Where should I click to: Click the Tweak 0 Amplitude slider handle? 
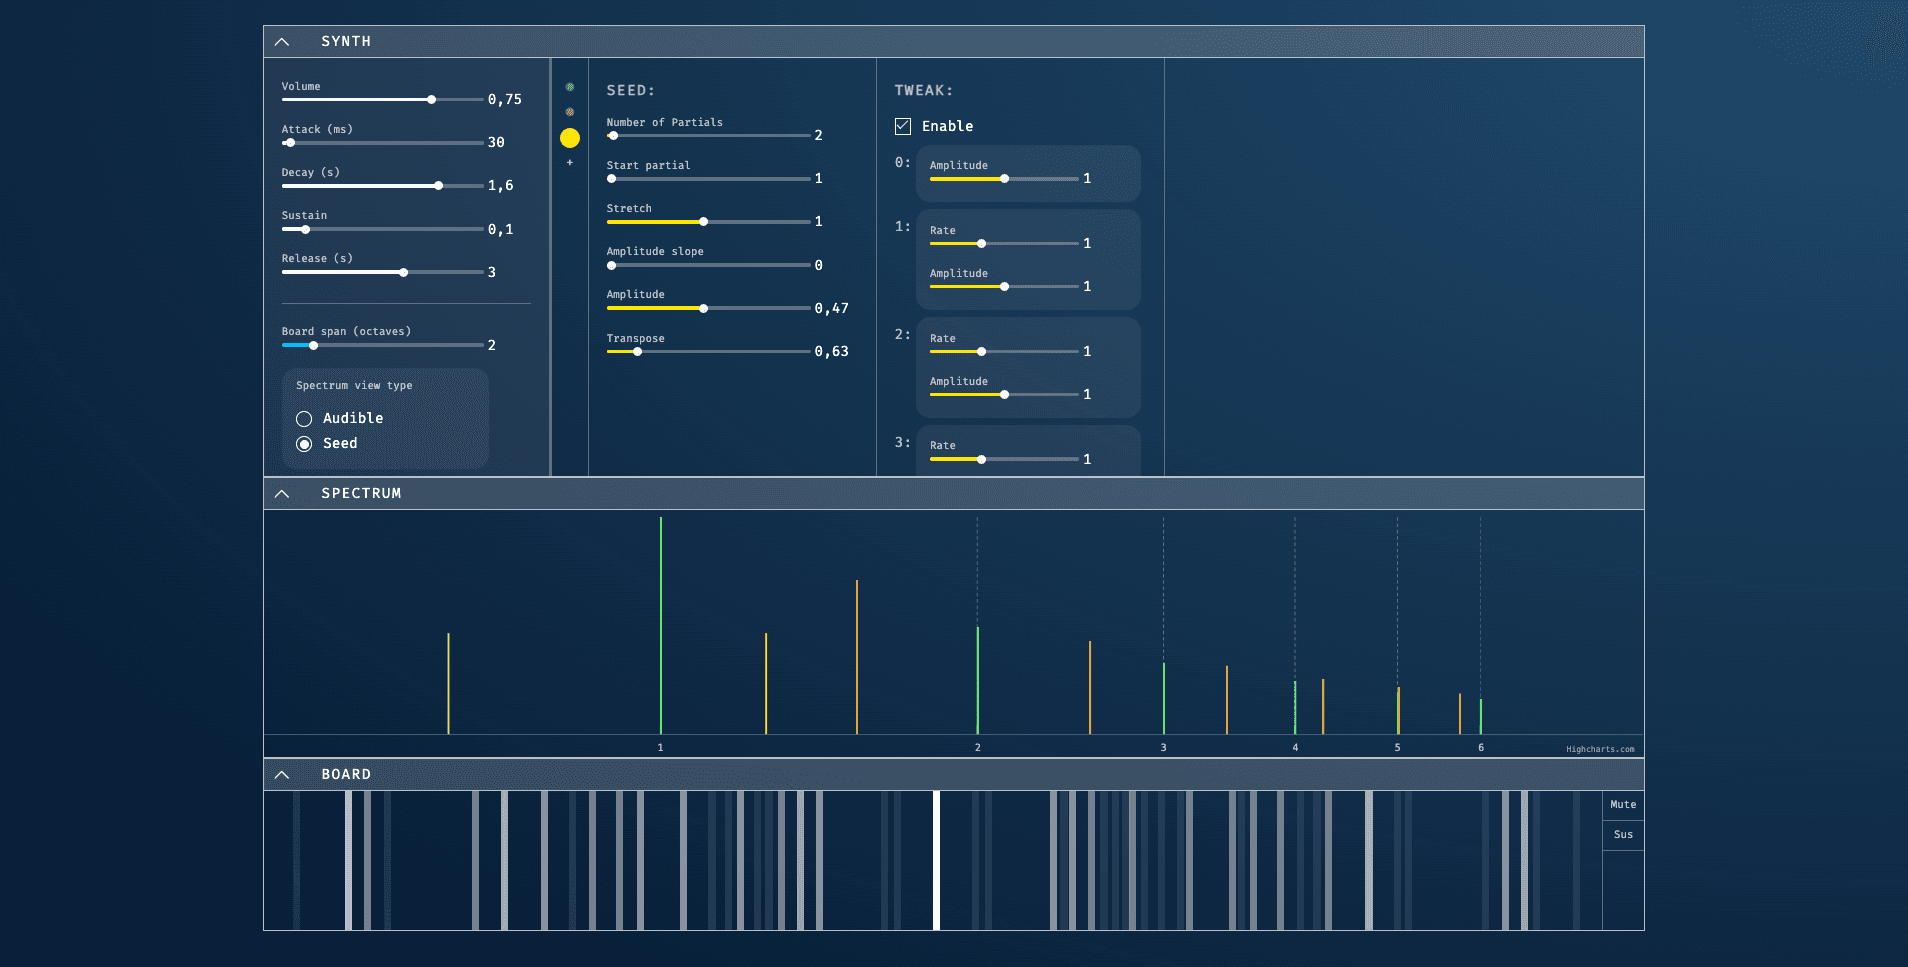[1005, 179]
